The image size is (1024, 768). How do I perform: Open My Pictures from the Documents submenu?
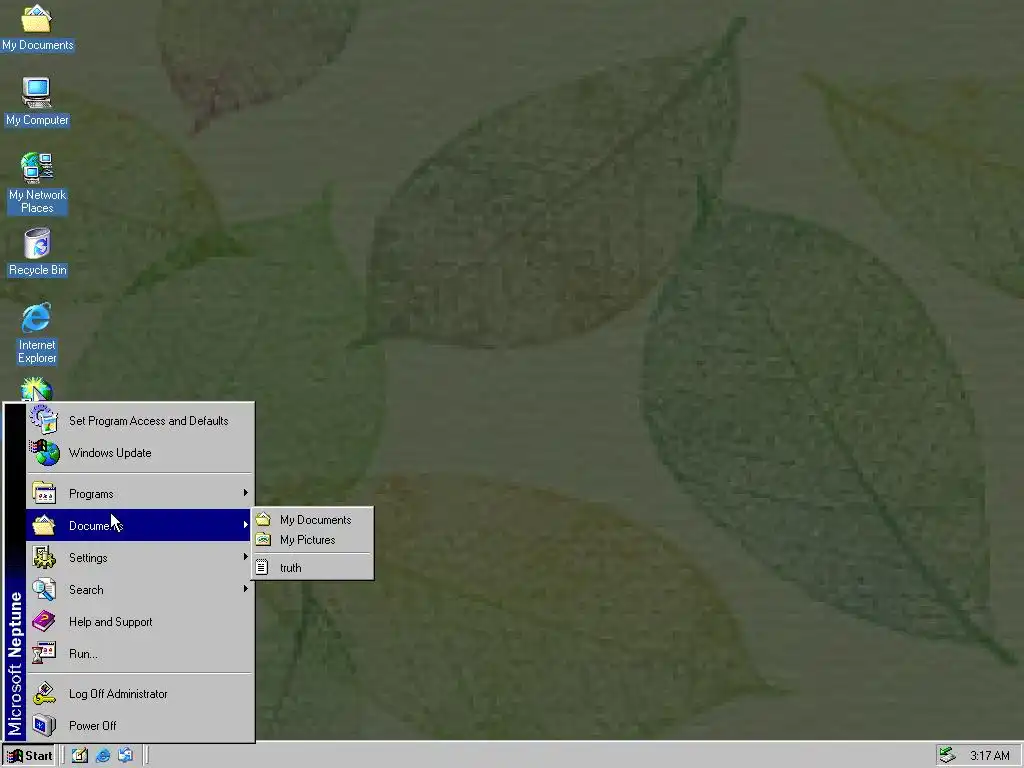312,539
